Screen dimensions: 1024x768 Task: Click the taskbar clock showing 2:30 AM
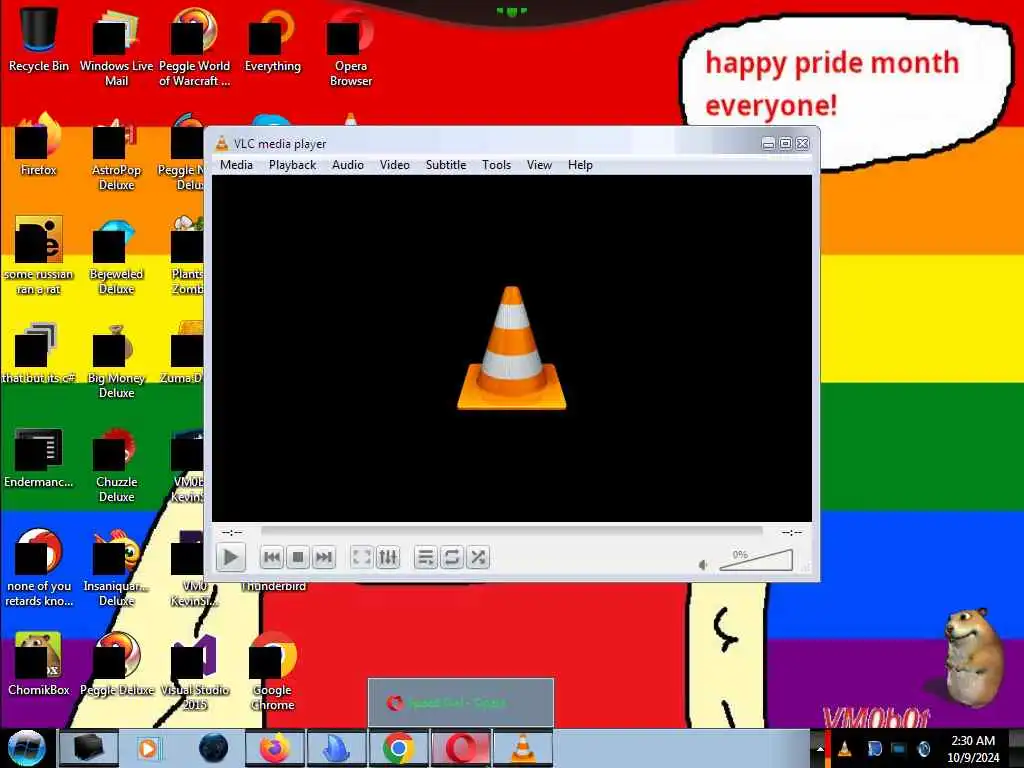973,749
